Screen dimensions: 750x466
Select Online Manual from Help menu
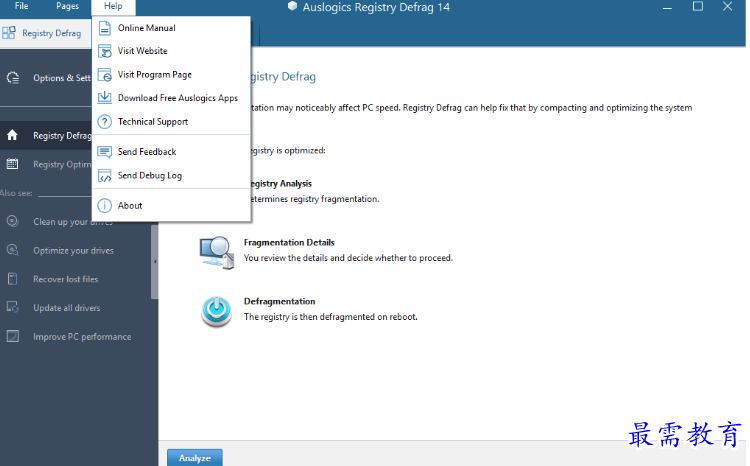tap(171, 28)
